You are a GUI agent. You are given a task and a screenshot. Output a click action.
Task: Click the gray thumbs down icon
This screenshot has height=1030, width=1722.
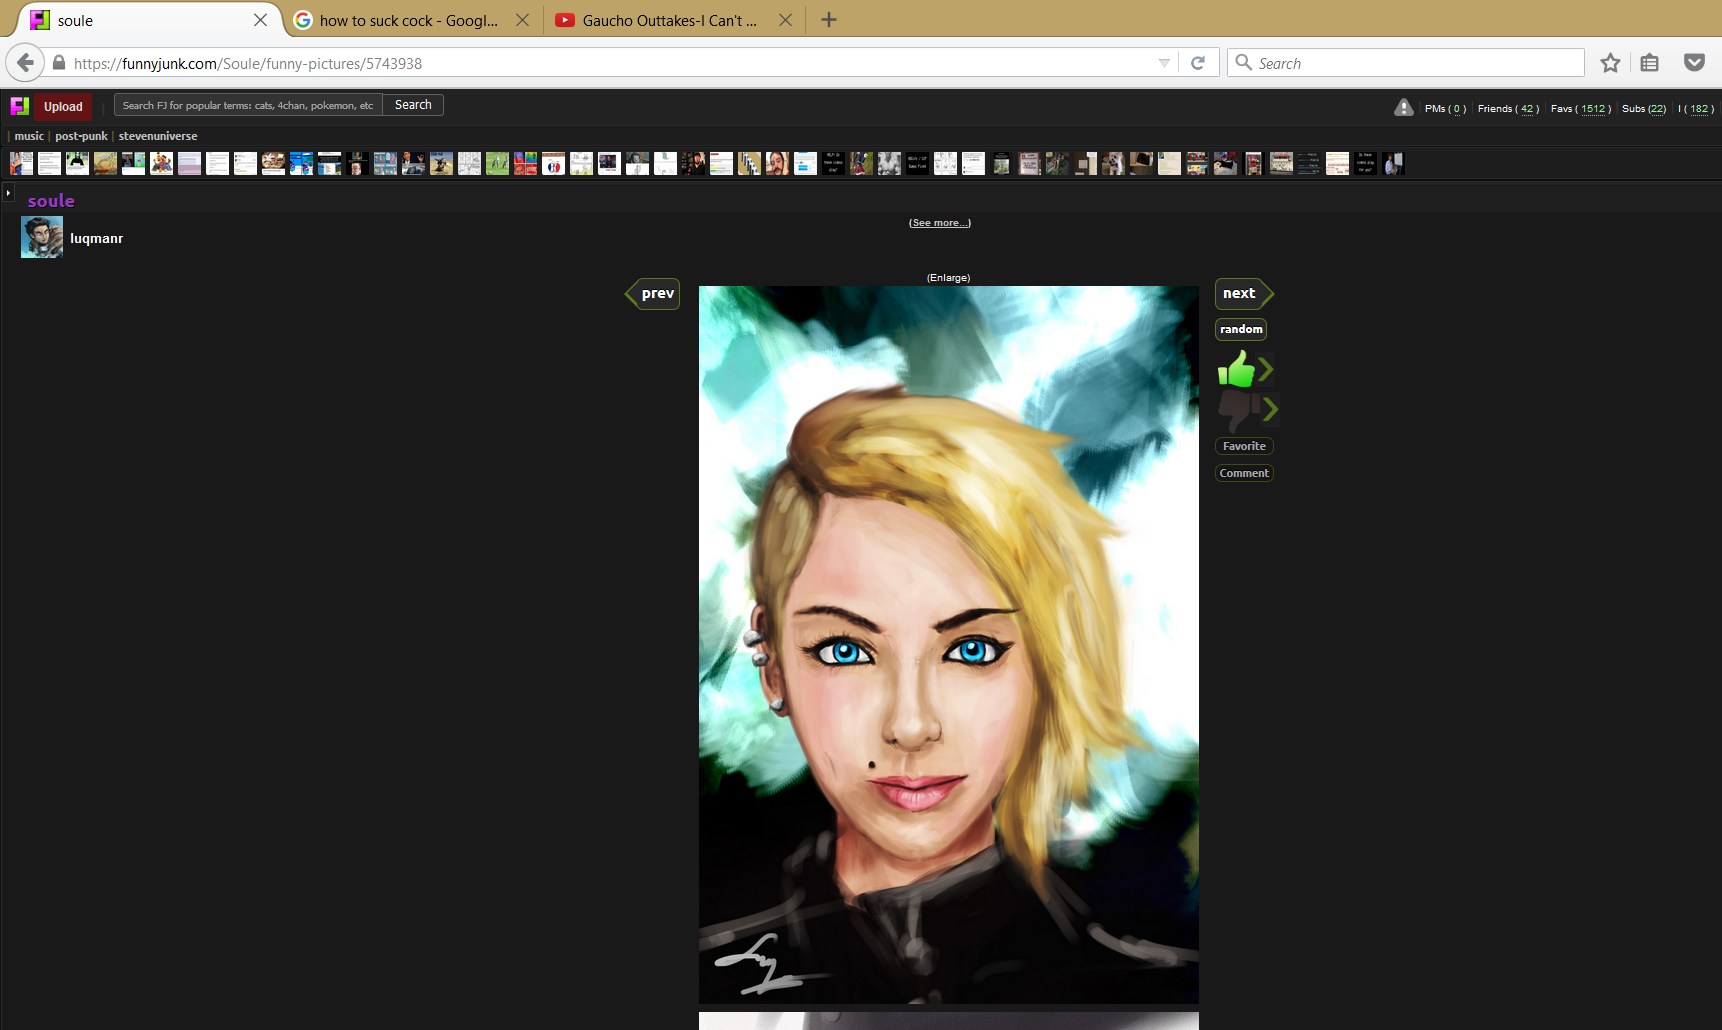(1236, 409)
